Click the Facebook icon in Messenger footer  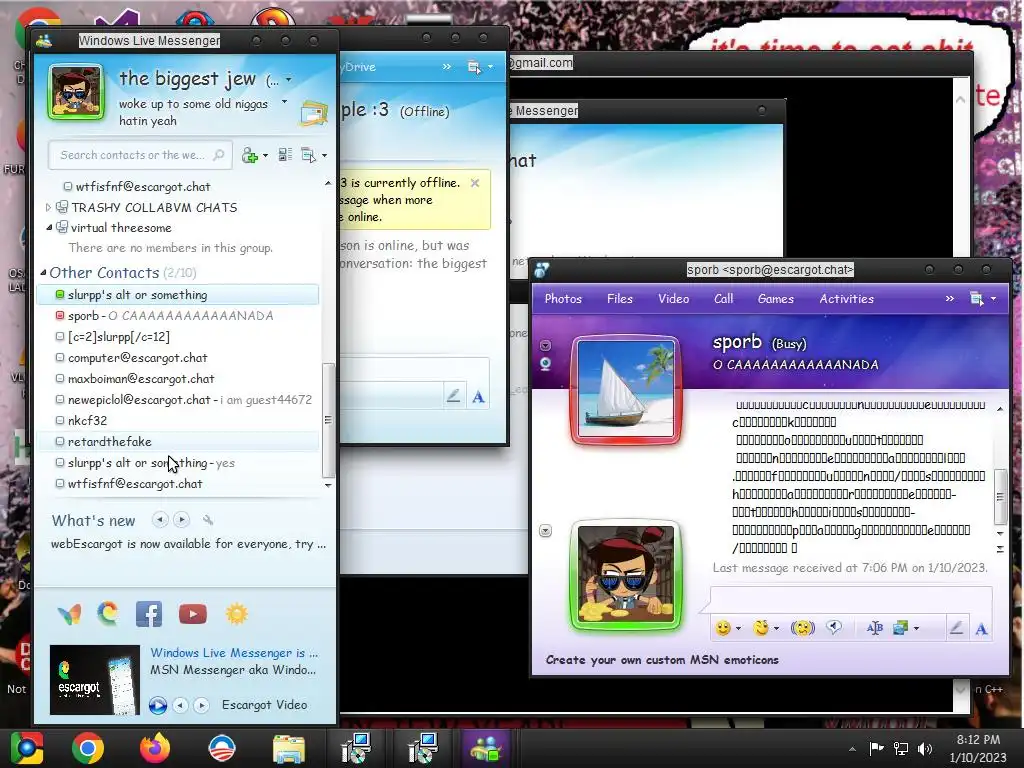click(149, 614)
